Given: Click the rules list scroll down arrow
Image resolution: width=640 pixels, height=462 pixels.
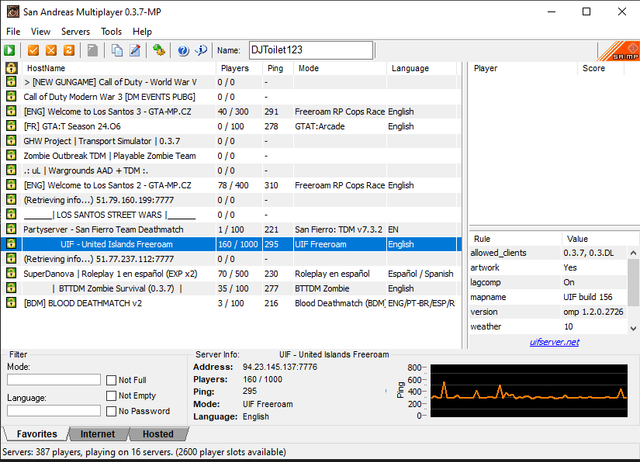Looking at the screenshot, I should click(x=633, y=328).
